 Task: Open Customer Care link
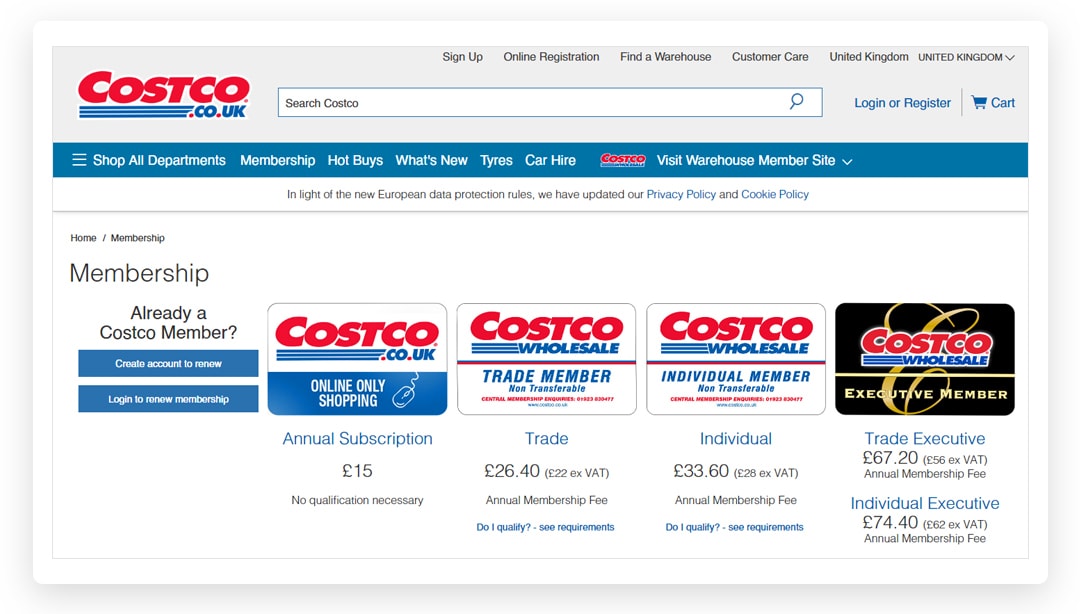click(770, 57)
